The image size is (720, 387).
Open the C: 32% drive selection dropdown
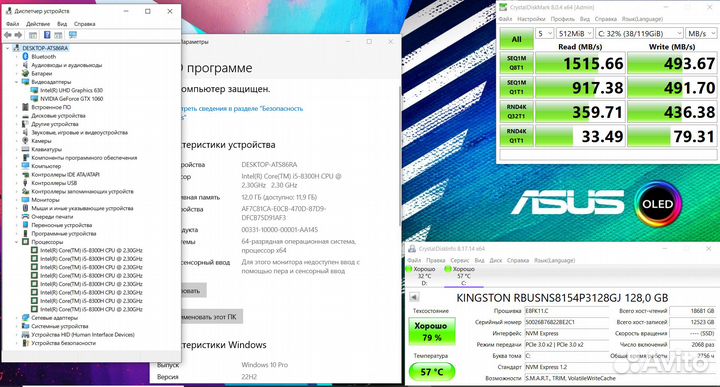pyautogui.click(x=639, y=34)
